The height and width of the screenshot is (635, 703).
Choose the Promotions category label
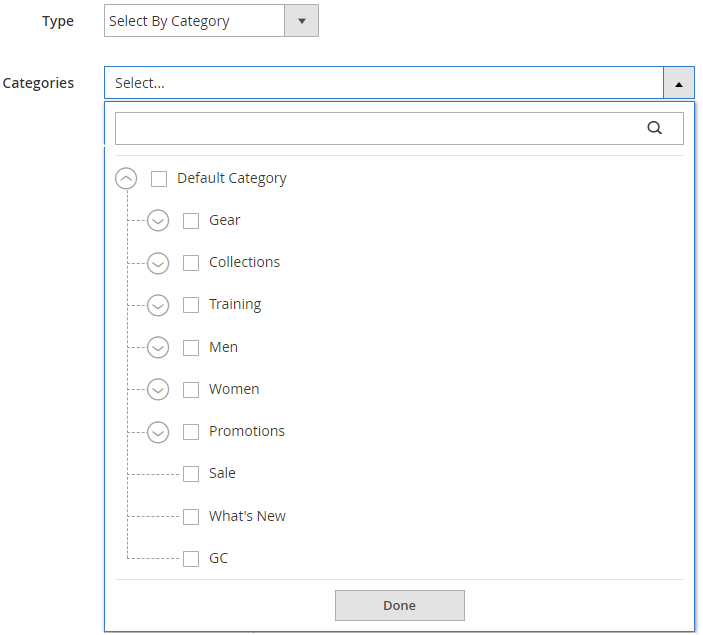247,431
